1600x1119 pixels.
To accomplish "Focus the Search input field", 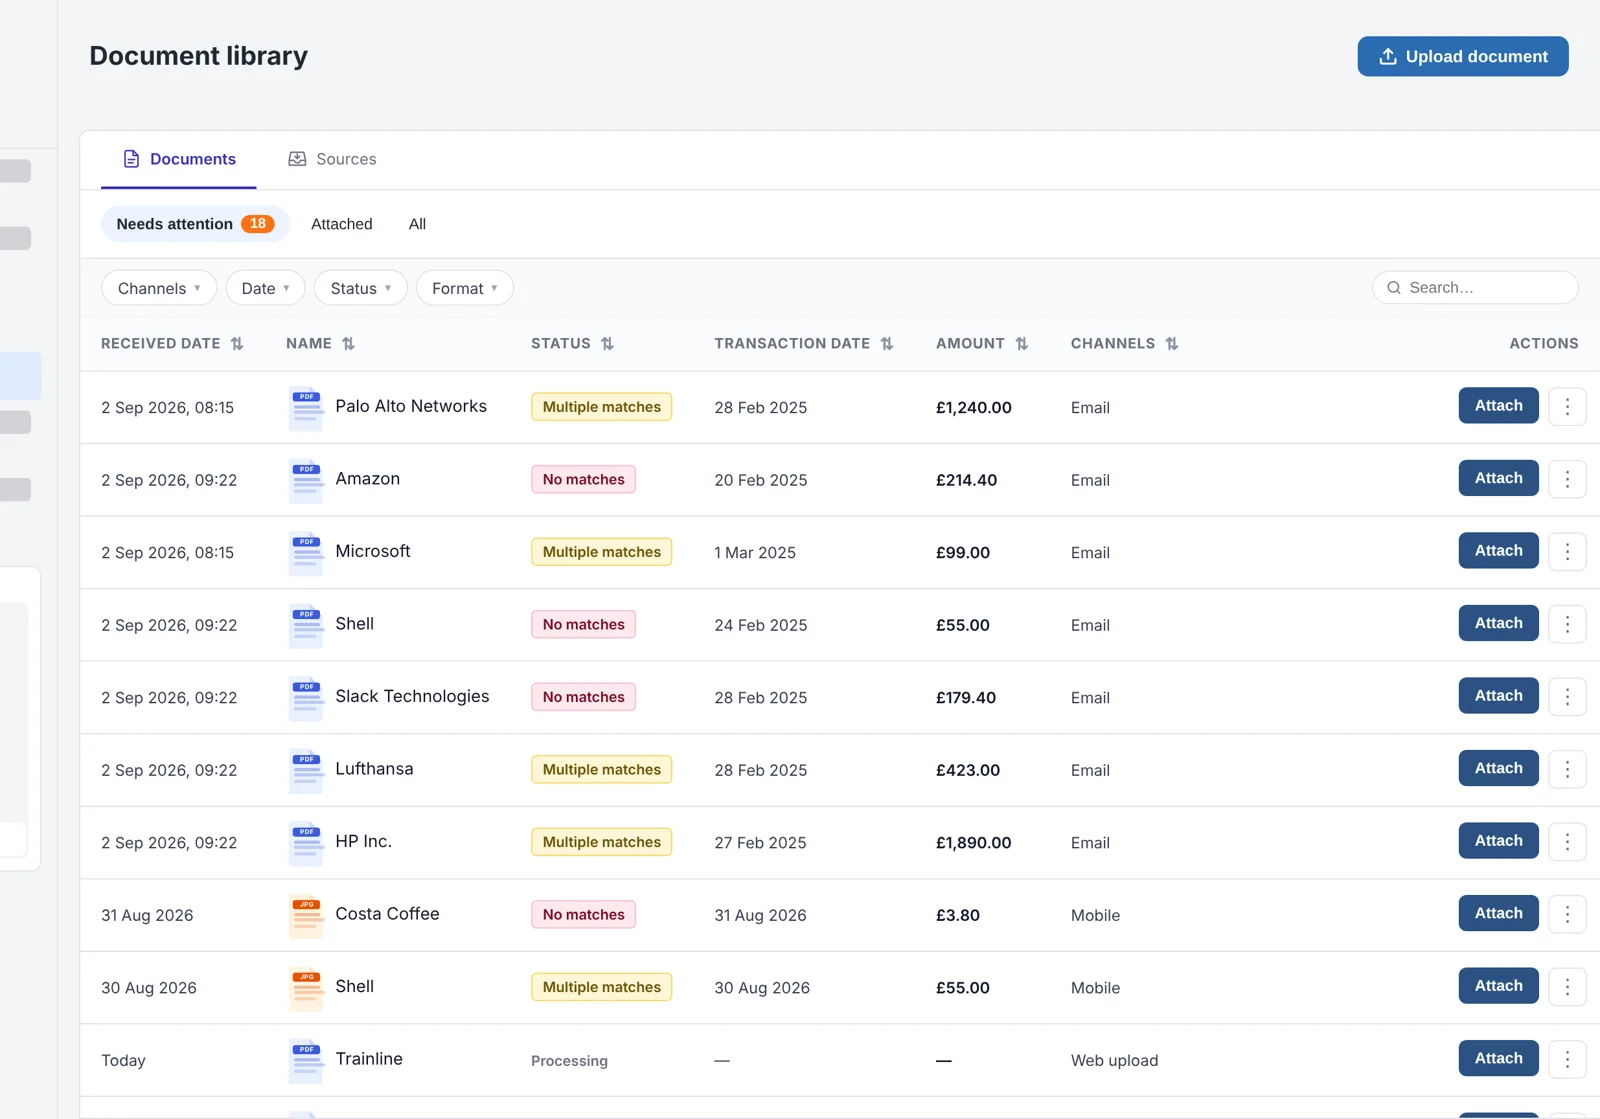I will tap(1475, 288).
